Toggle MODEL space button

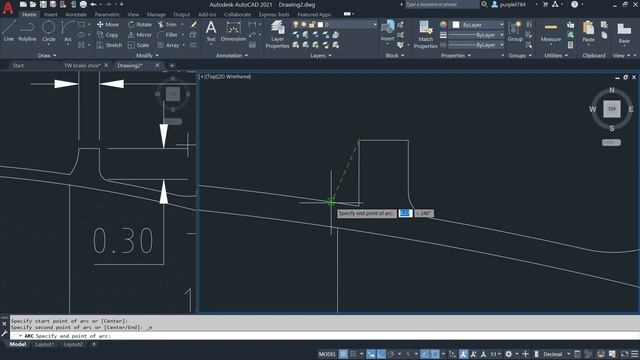point(327,354)
